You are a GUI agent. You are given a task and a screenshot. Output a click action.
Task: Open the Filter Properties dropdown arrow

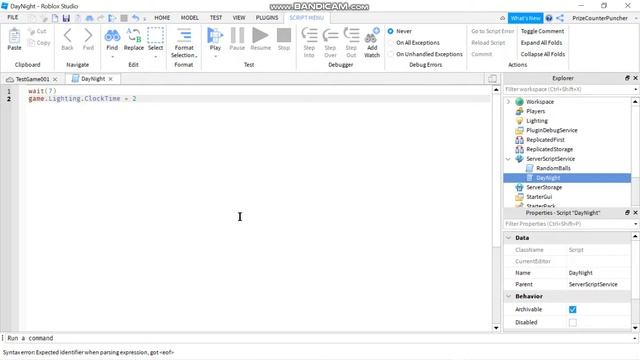[635, 224]
